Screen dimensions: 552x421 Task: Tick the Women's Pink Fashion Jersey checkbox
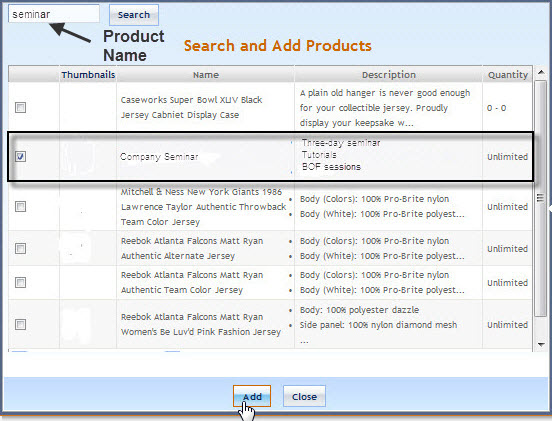[x=20, y=324]
